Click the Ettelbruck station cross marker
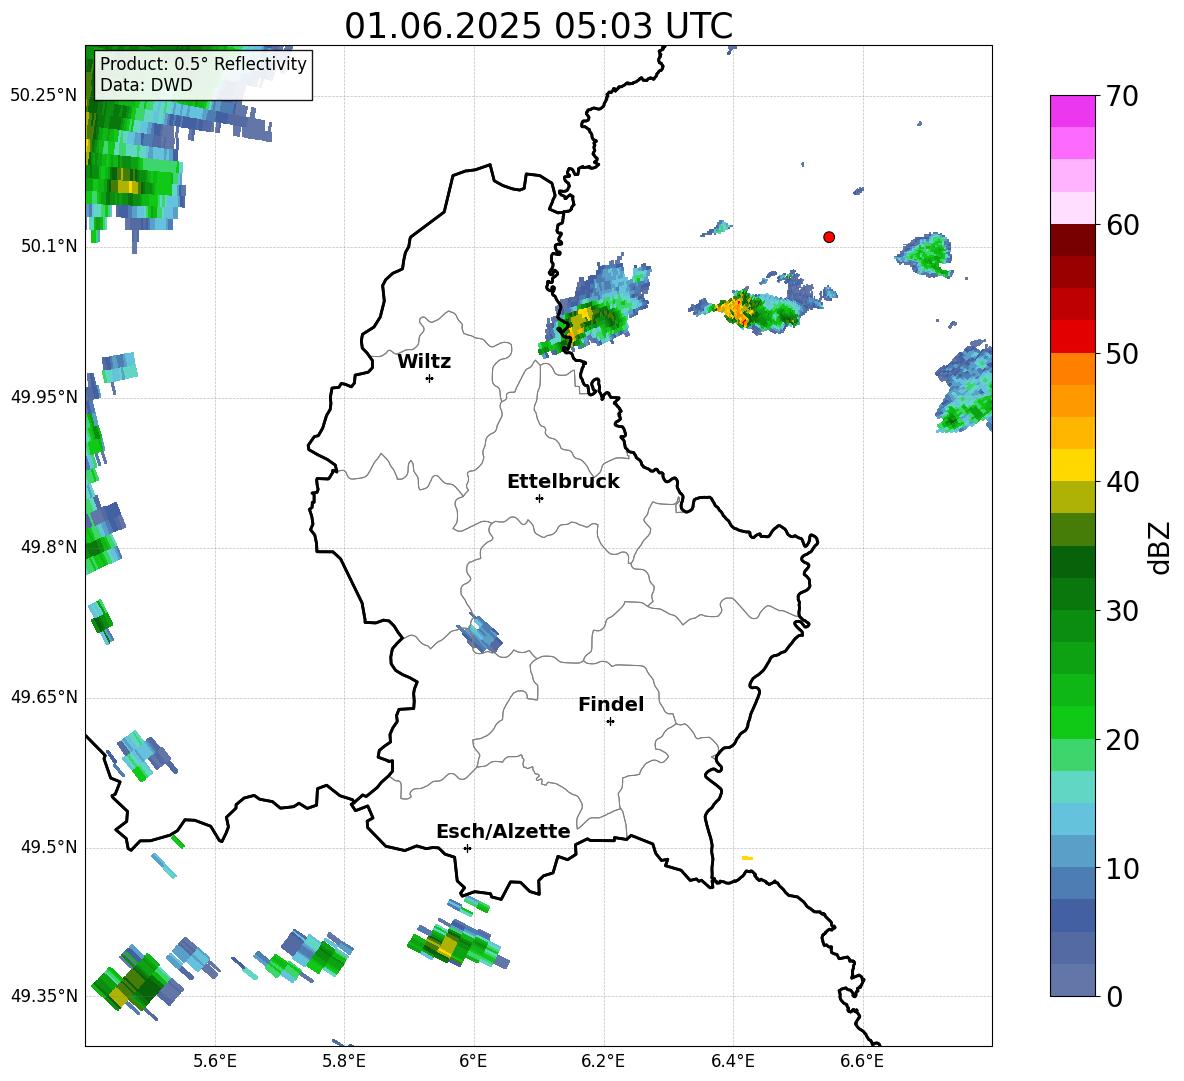 pos(539,498)
